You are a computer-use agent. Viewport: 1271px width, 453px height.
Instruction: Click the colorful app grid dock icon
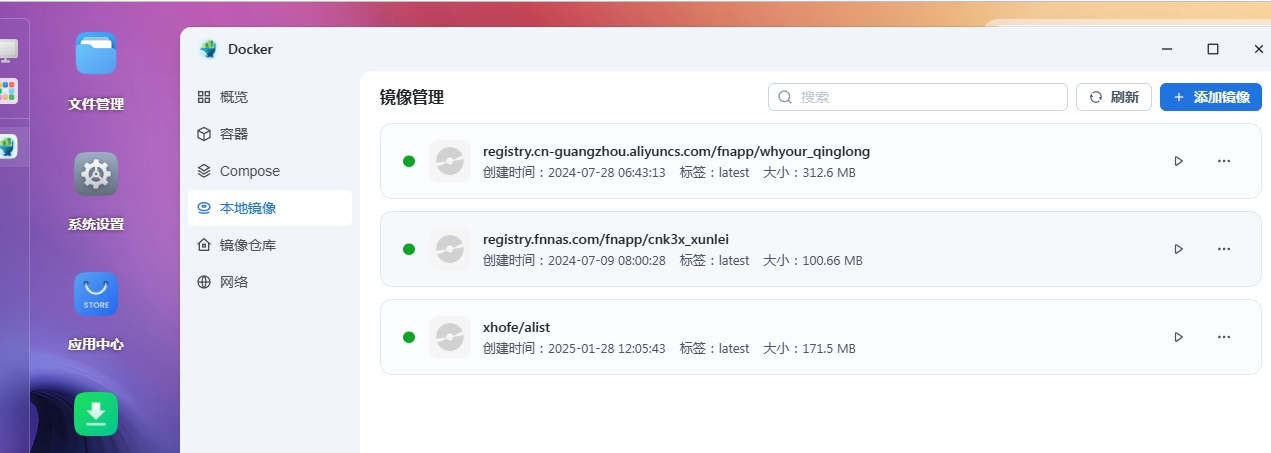point(8,91)
